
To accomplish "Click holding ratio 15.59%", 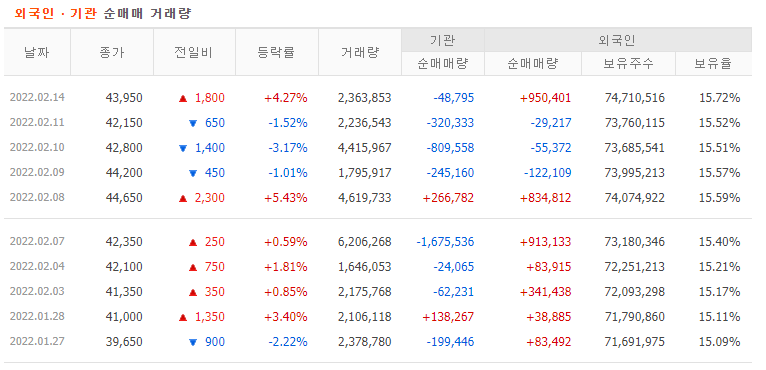I will click(720, 198).
